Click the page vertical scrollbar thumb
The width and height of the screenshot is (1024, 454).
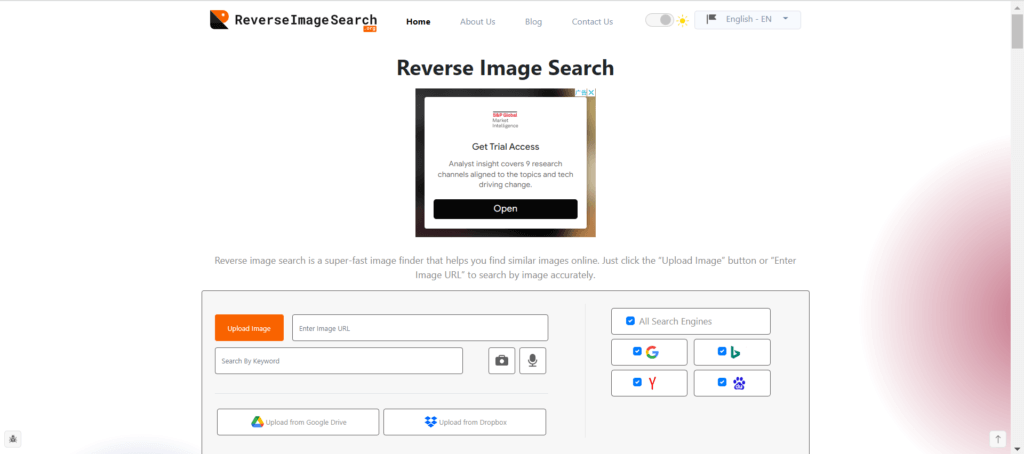(x=1017, y=31)
